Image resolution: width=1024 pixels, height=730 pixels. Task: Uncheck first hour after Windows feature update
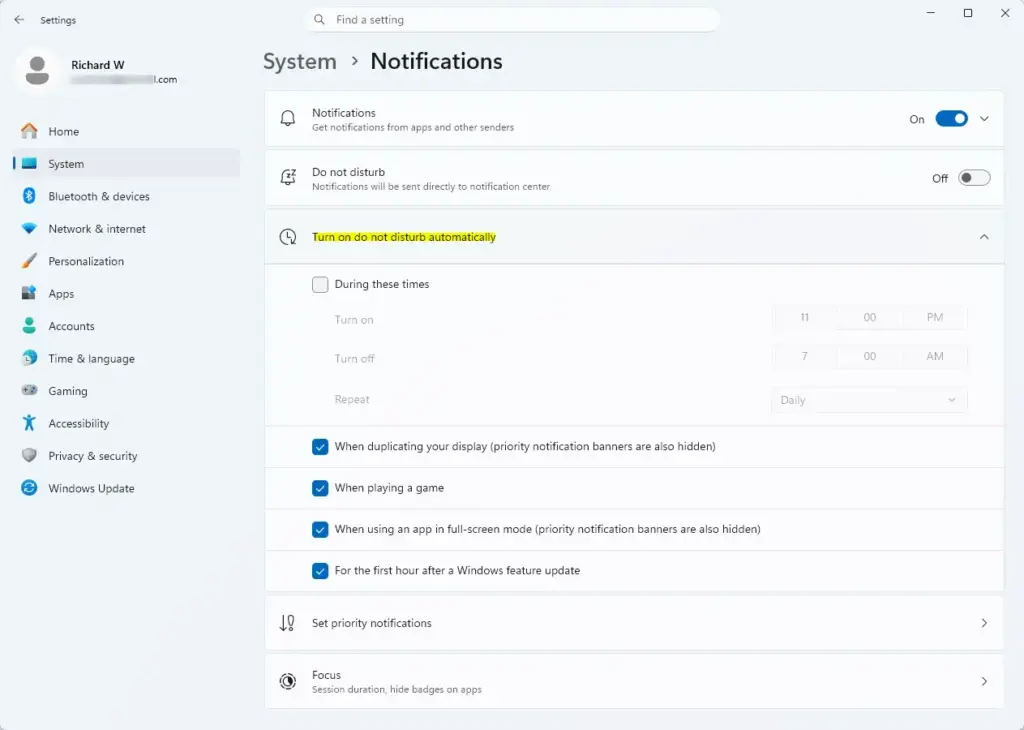(320, 571)
